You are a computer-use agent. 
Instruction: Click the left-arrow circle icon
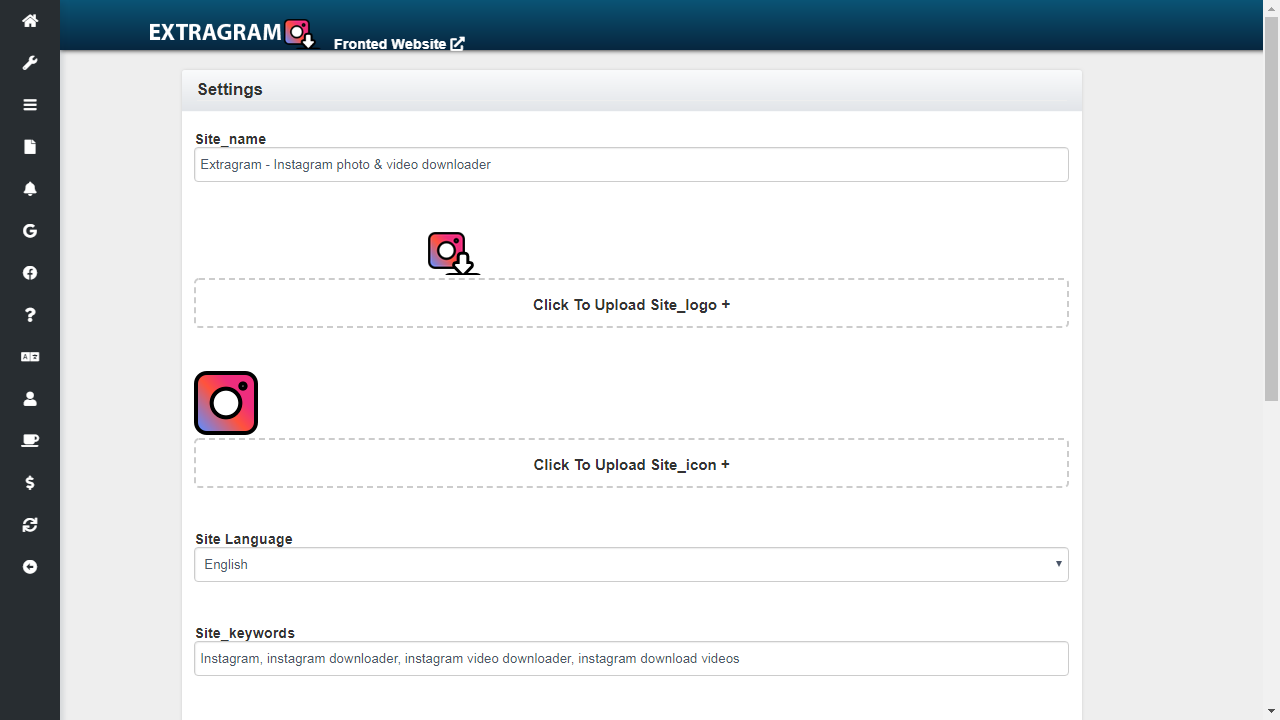point(30,567)
